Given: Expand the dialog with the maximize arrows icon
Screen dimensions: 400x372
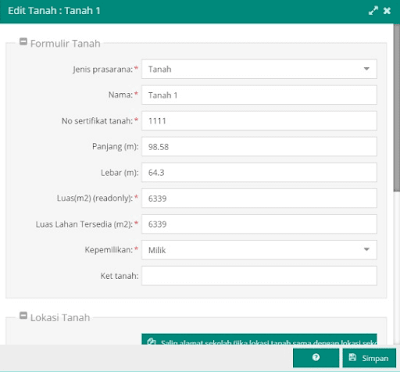Looking at the screenshot, I should (x=373, y=11).
